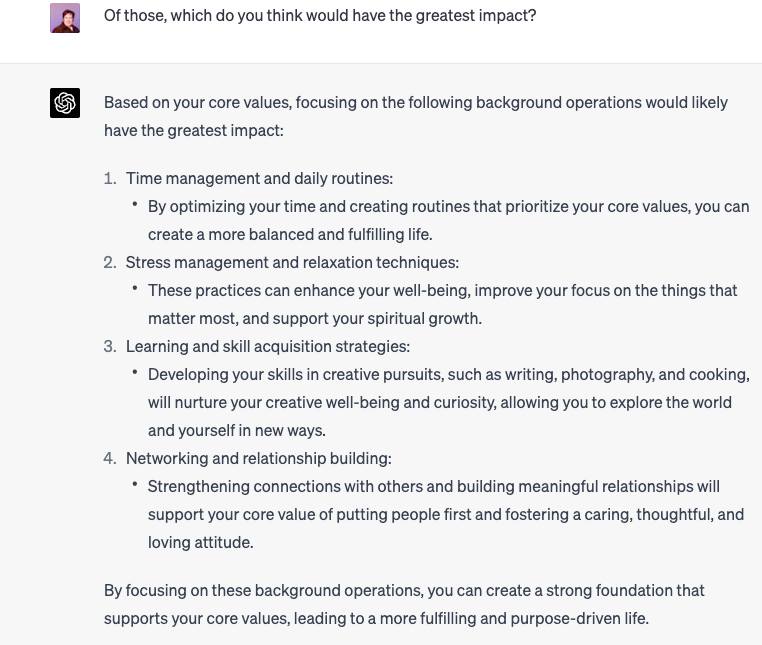Select 'Stress management and relaxation techniques' heading

(x=292, y=262)
